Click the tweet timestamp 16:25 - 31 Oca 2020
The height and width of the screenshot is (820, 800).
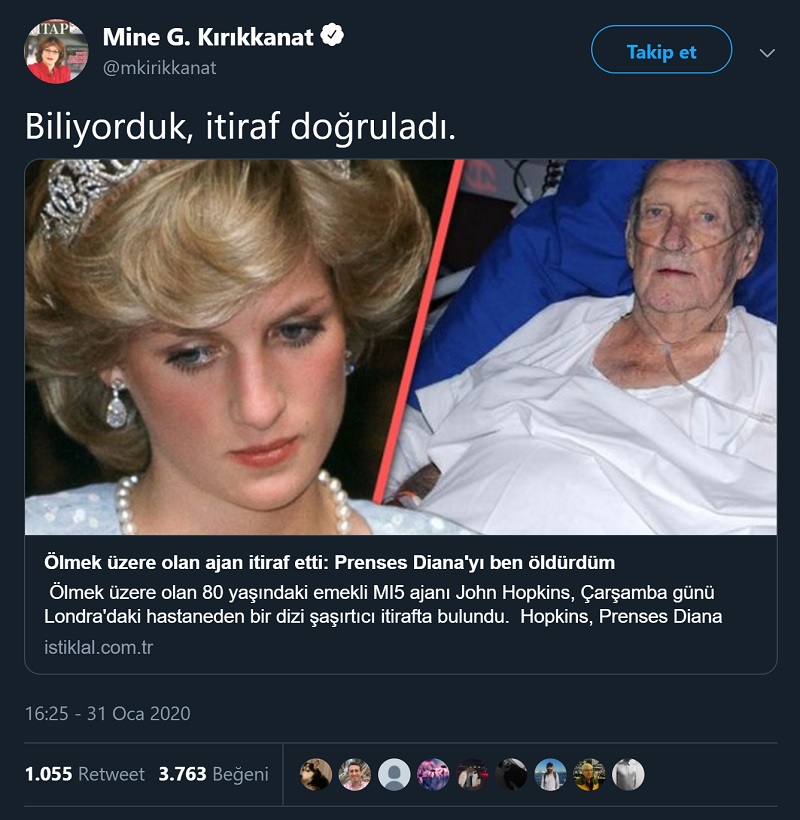[108, 714]
